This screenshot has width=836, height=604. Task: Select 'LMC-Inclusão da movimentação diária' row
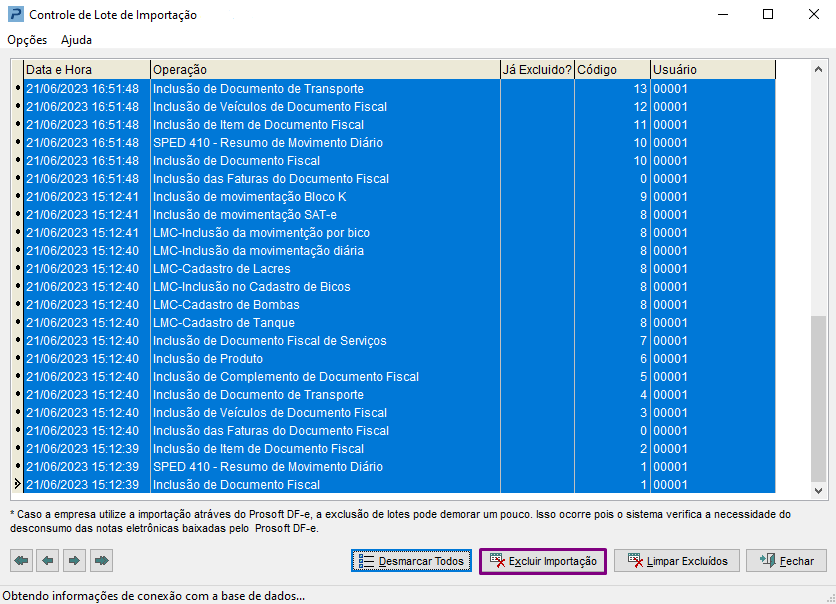point(399,251)
